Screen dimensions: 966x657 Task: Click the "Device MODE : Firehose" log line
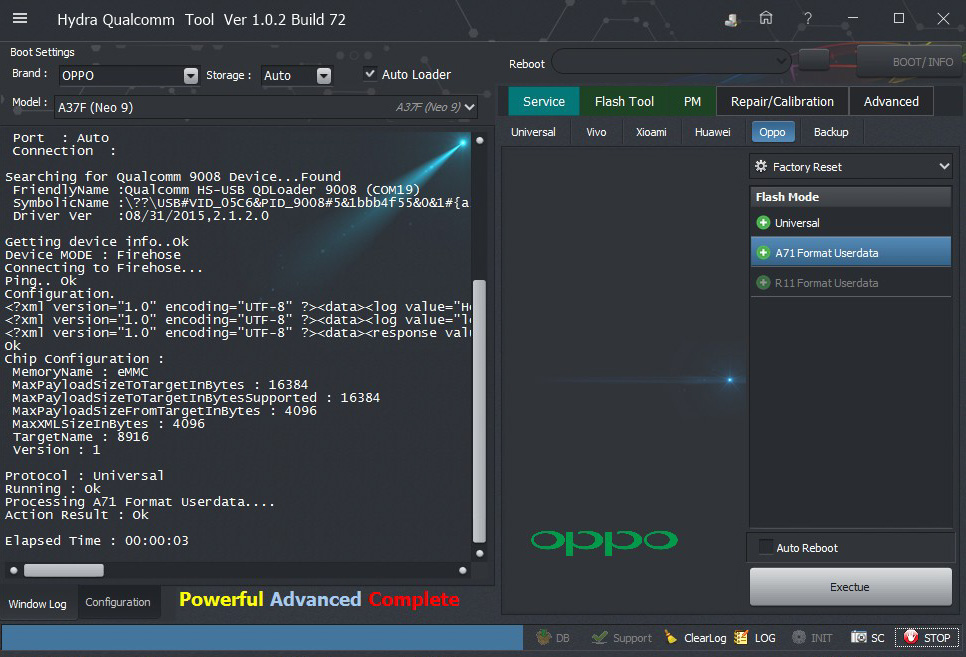(x=93, y=255)
